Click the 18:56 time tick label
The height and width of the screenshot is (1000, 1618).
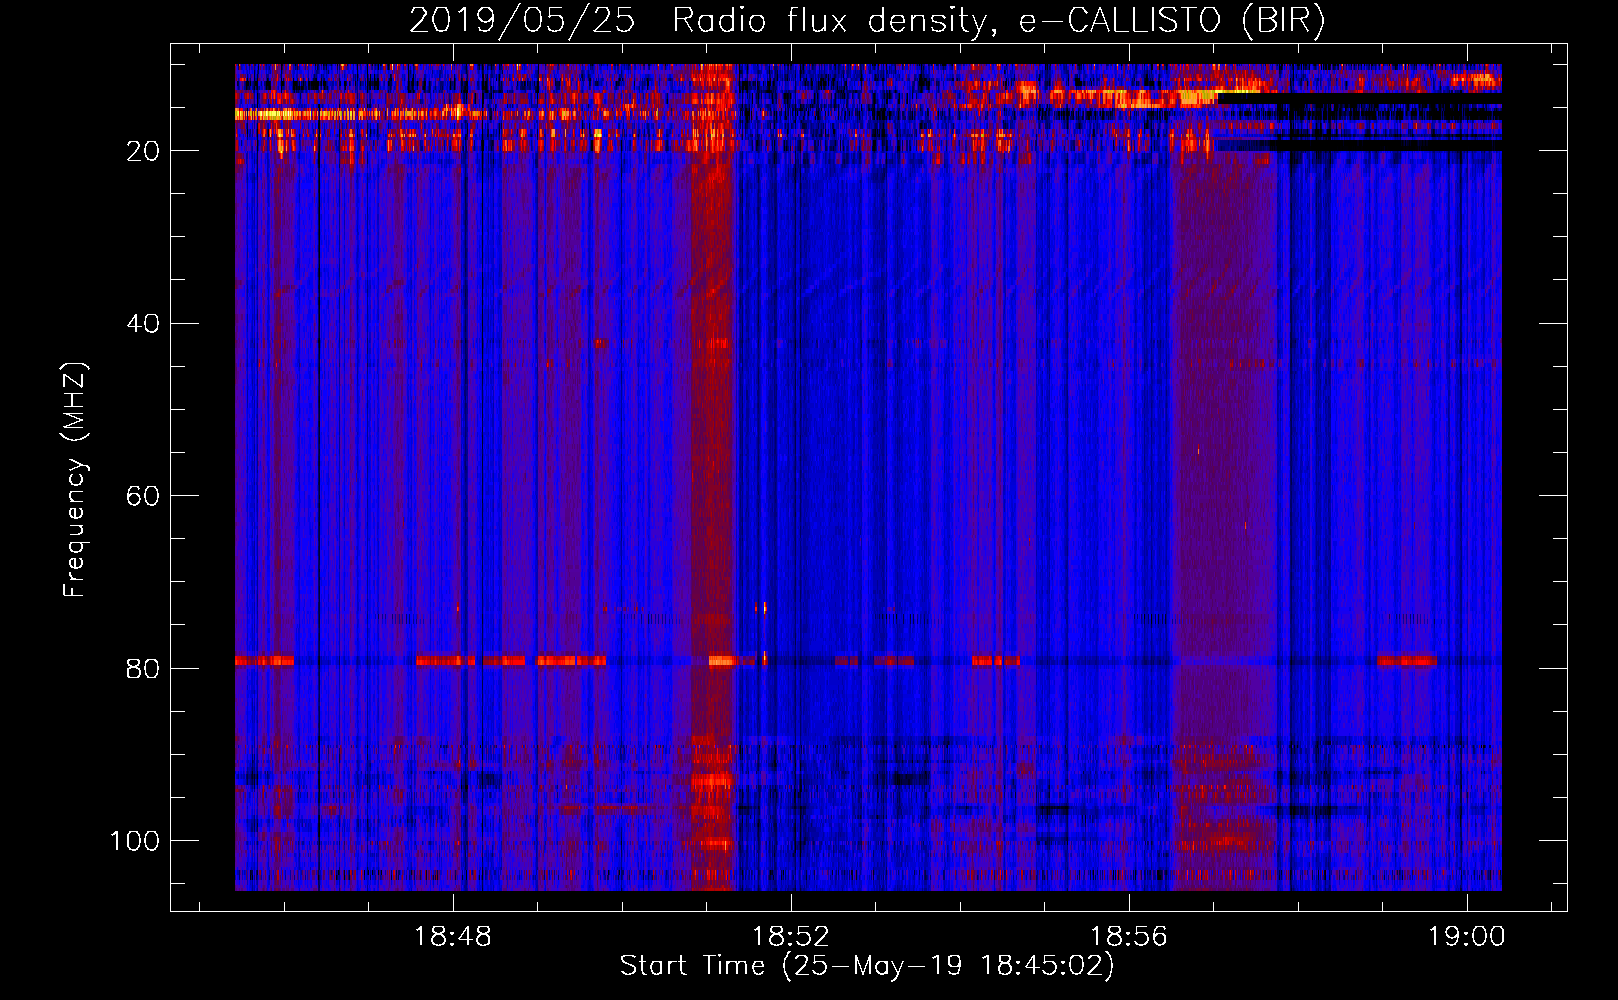coord(1129,937)
